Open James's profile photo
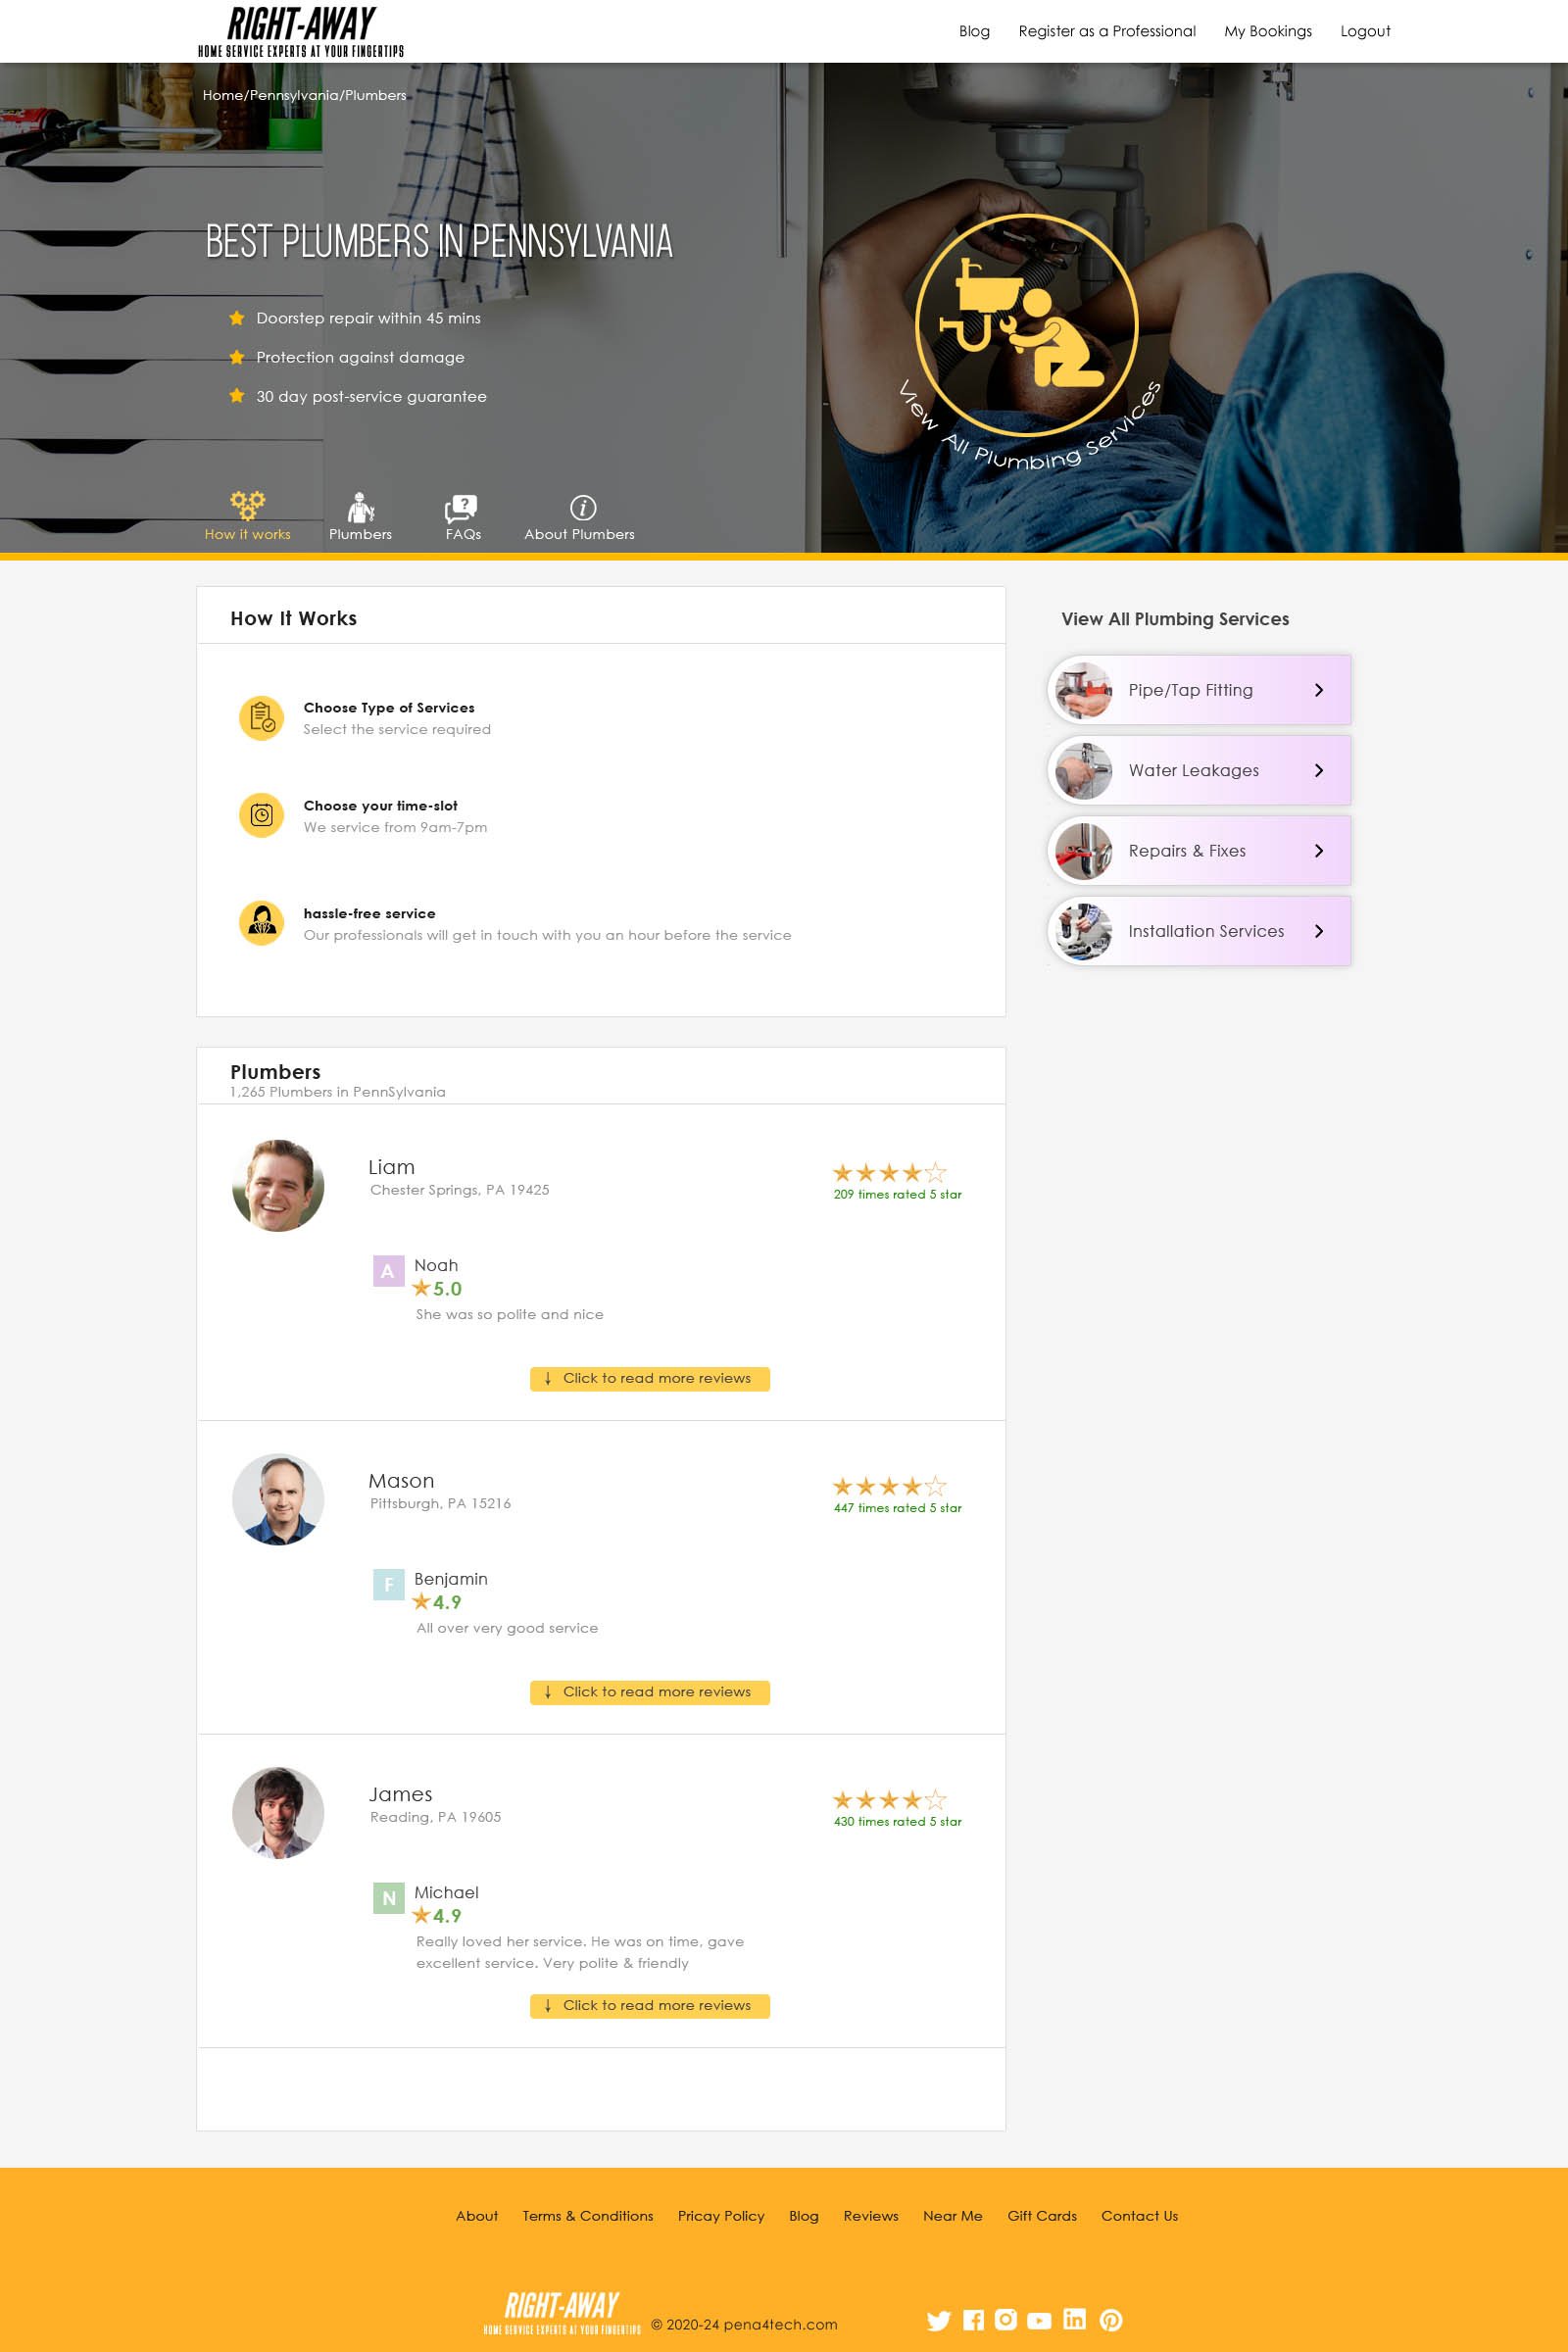Image resolution: width=1568 pixels, height=2352 pixels. click(278, 1813)
